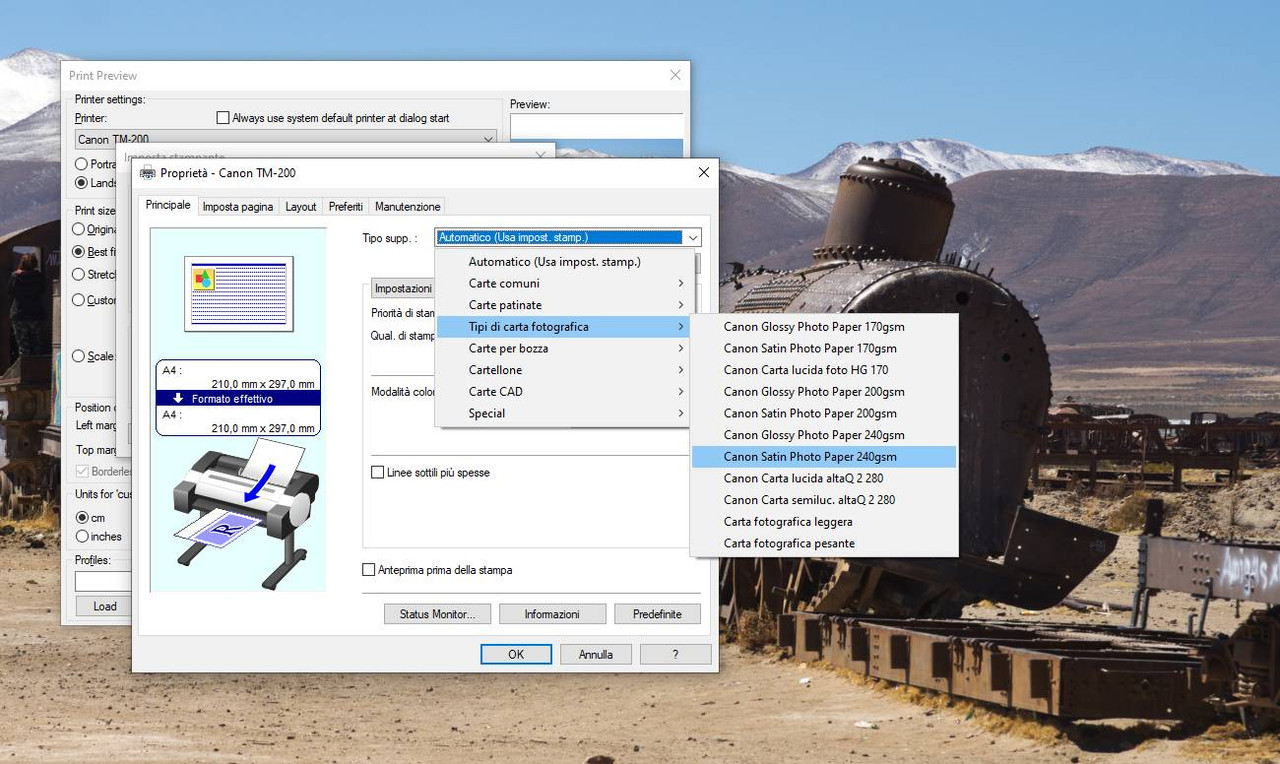This screenshot has width=1280, height=764.
Task: Click the page layout preview thumbnail
Action: point(239,293)
